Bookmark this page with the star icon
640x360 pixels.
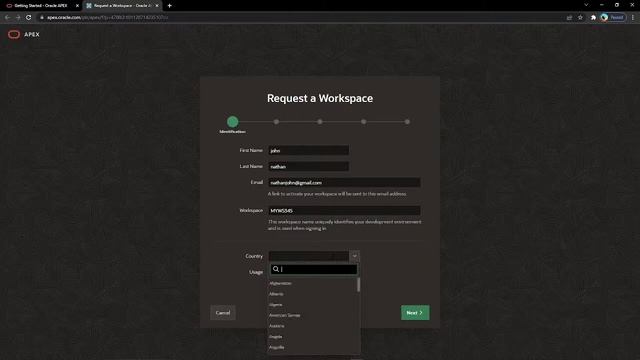coord(580,17)
